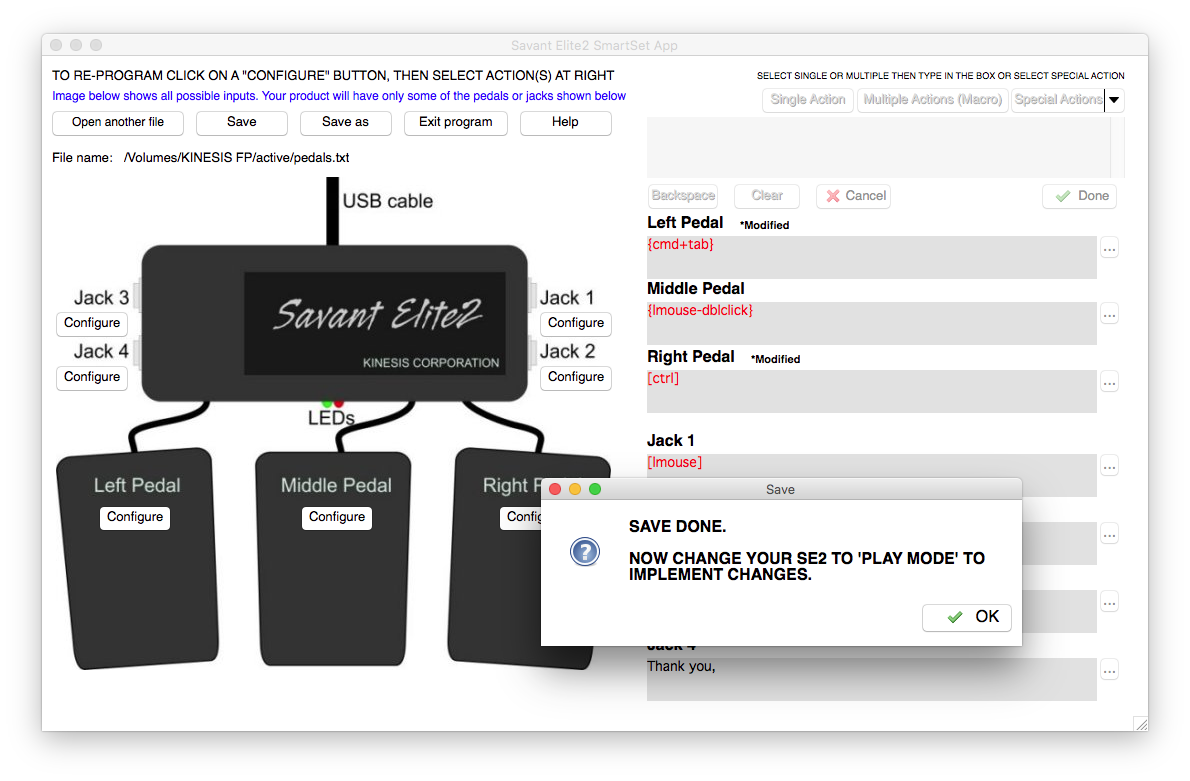
Task: Click the Jack 4 field reading "Thank you,"
Action: [x=872, y=679]
